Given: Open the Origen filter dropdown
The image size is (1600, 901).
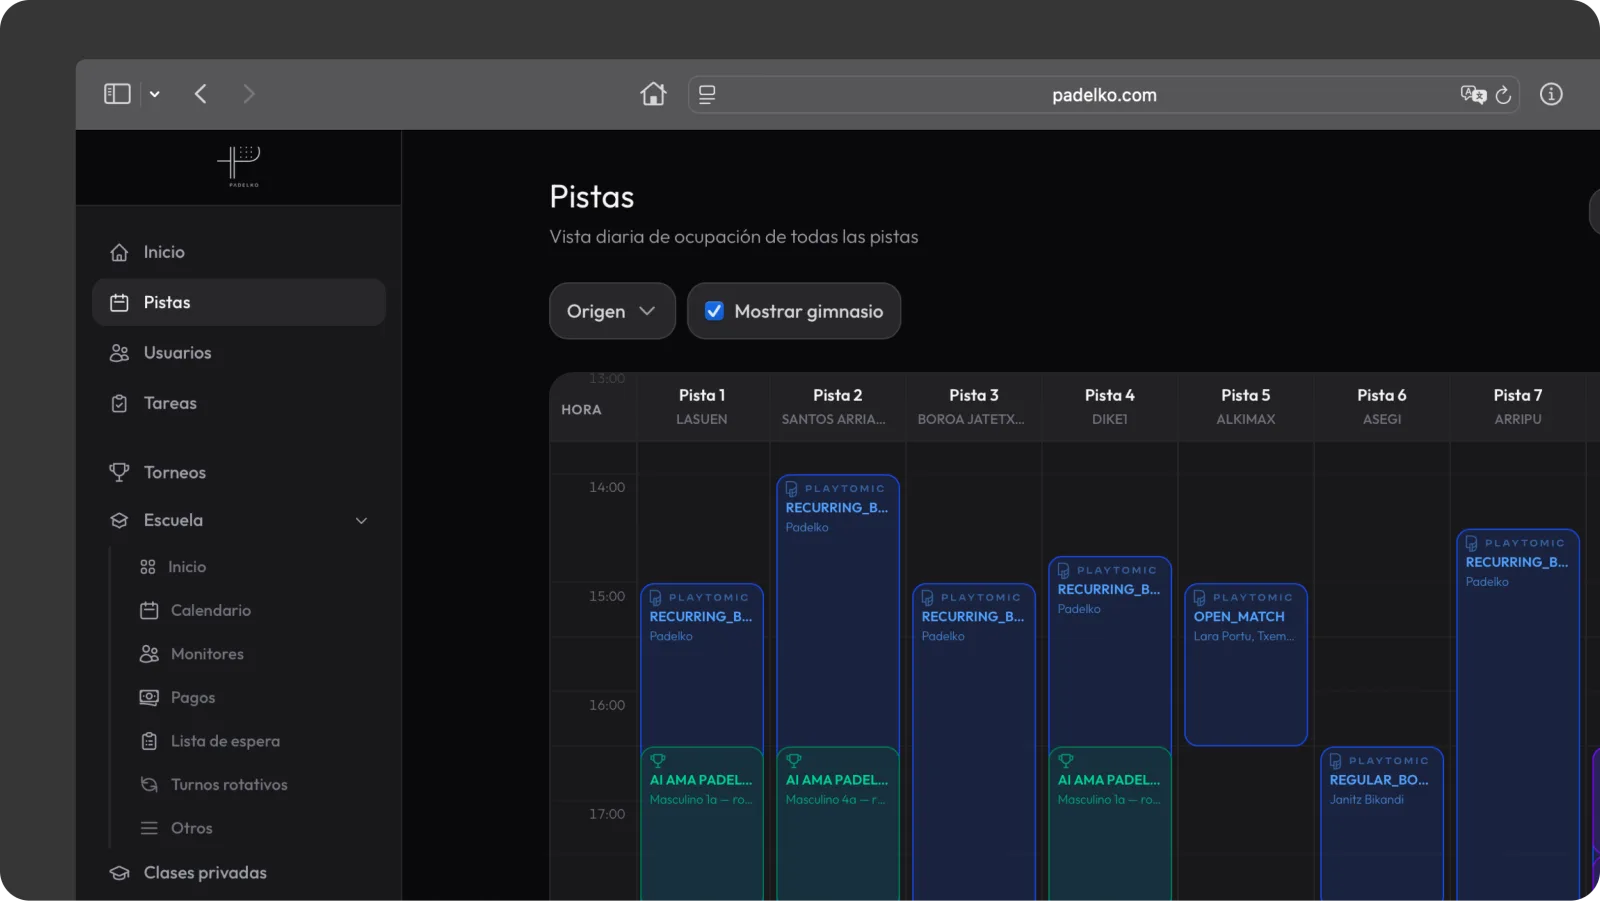Looking at the screenshot, I should (x=612, y=311).
